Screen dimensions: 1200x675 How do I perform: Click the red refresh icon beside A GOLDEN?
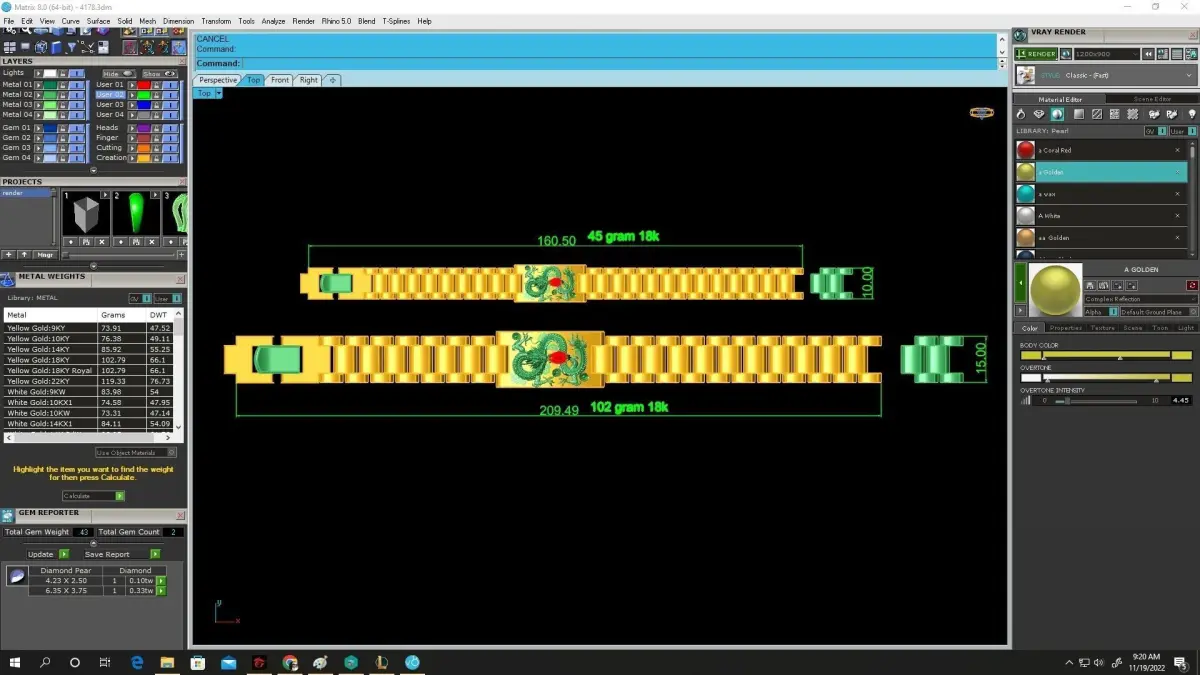pyautogui.click(x=1192, y=286)
